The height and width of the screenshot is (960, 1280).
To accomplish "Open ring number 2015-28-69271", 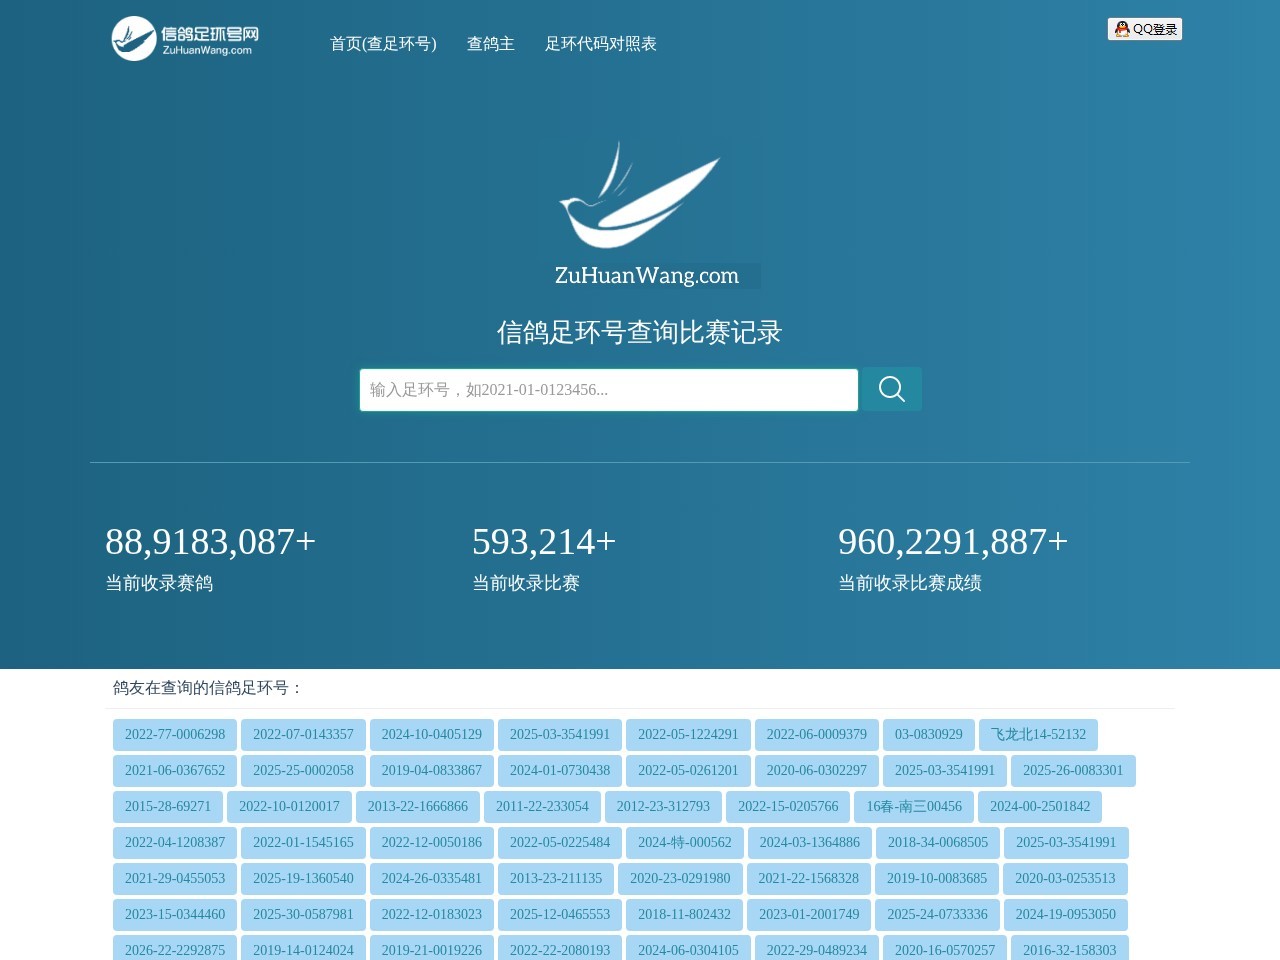I will point(168,807).
